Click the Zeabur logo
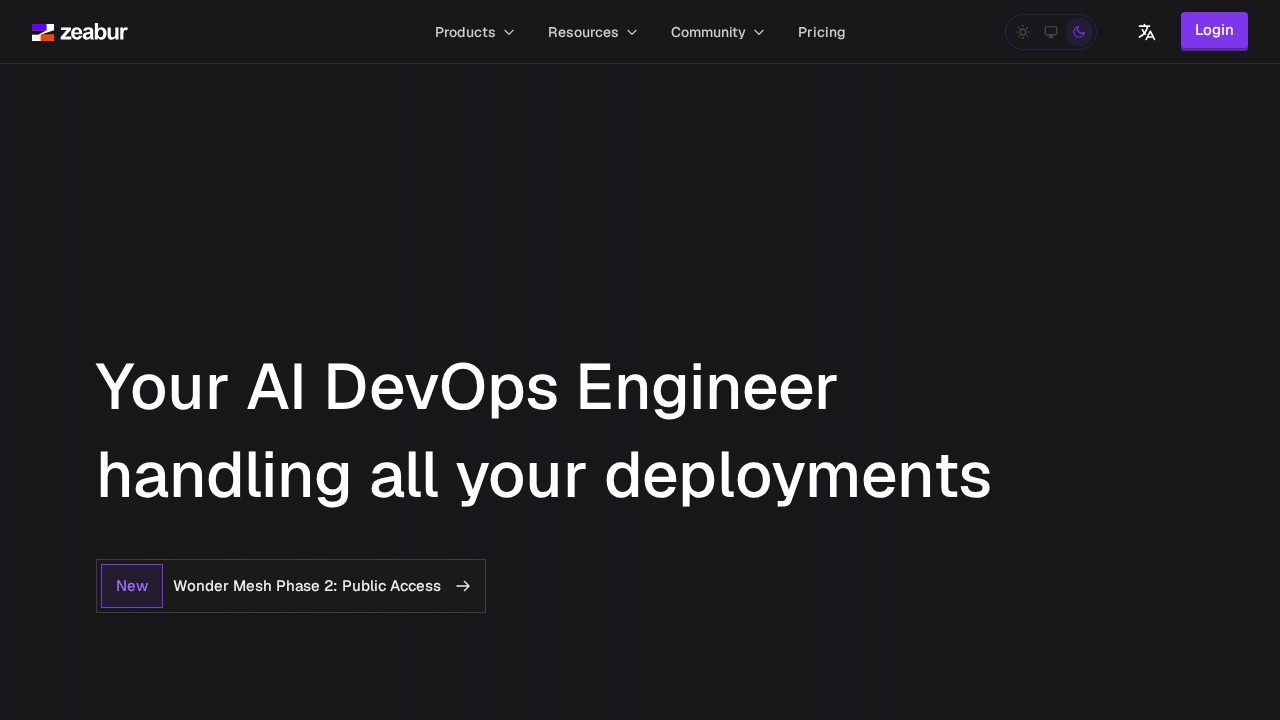 pos(80,32)
